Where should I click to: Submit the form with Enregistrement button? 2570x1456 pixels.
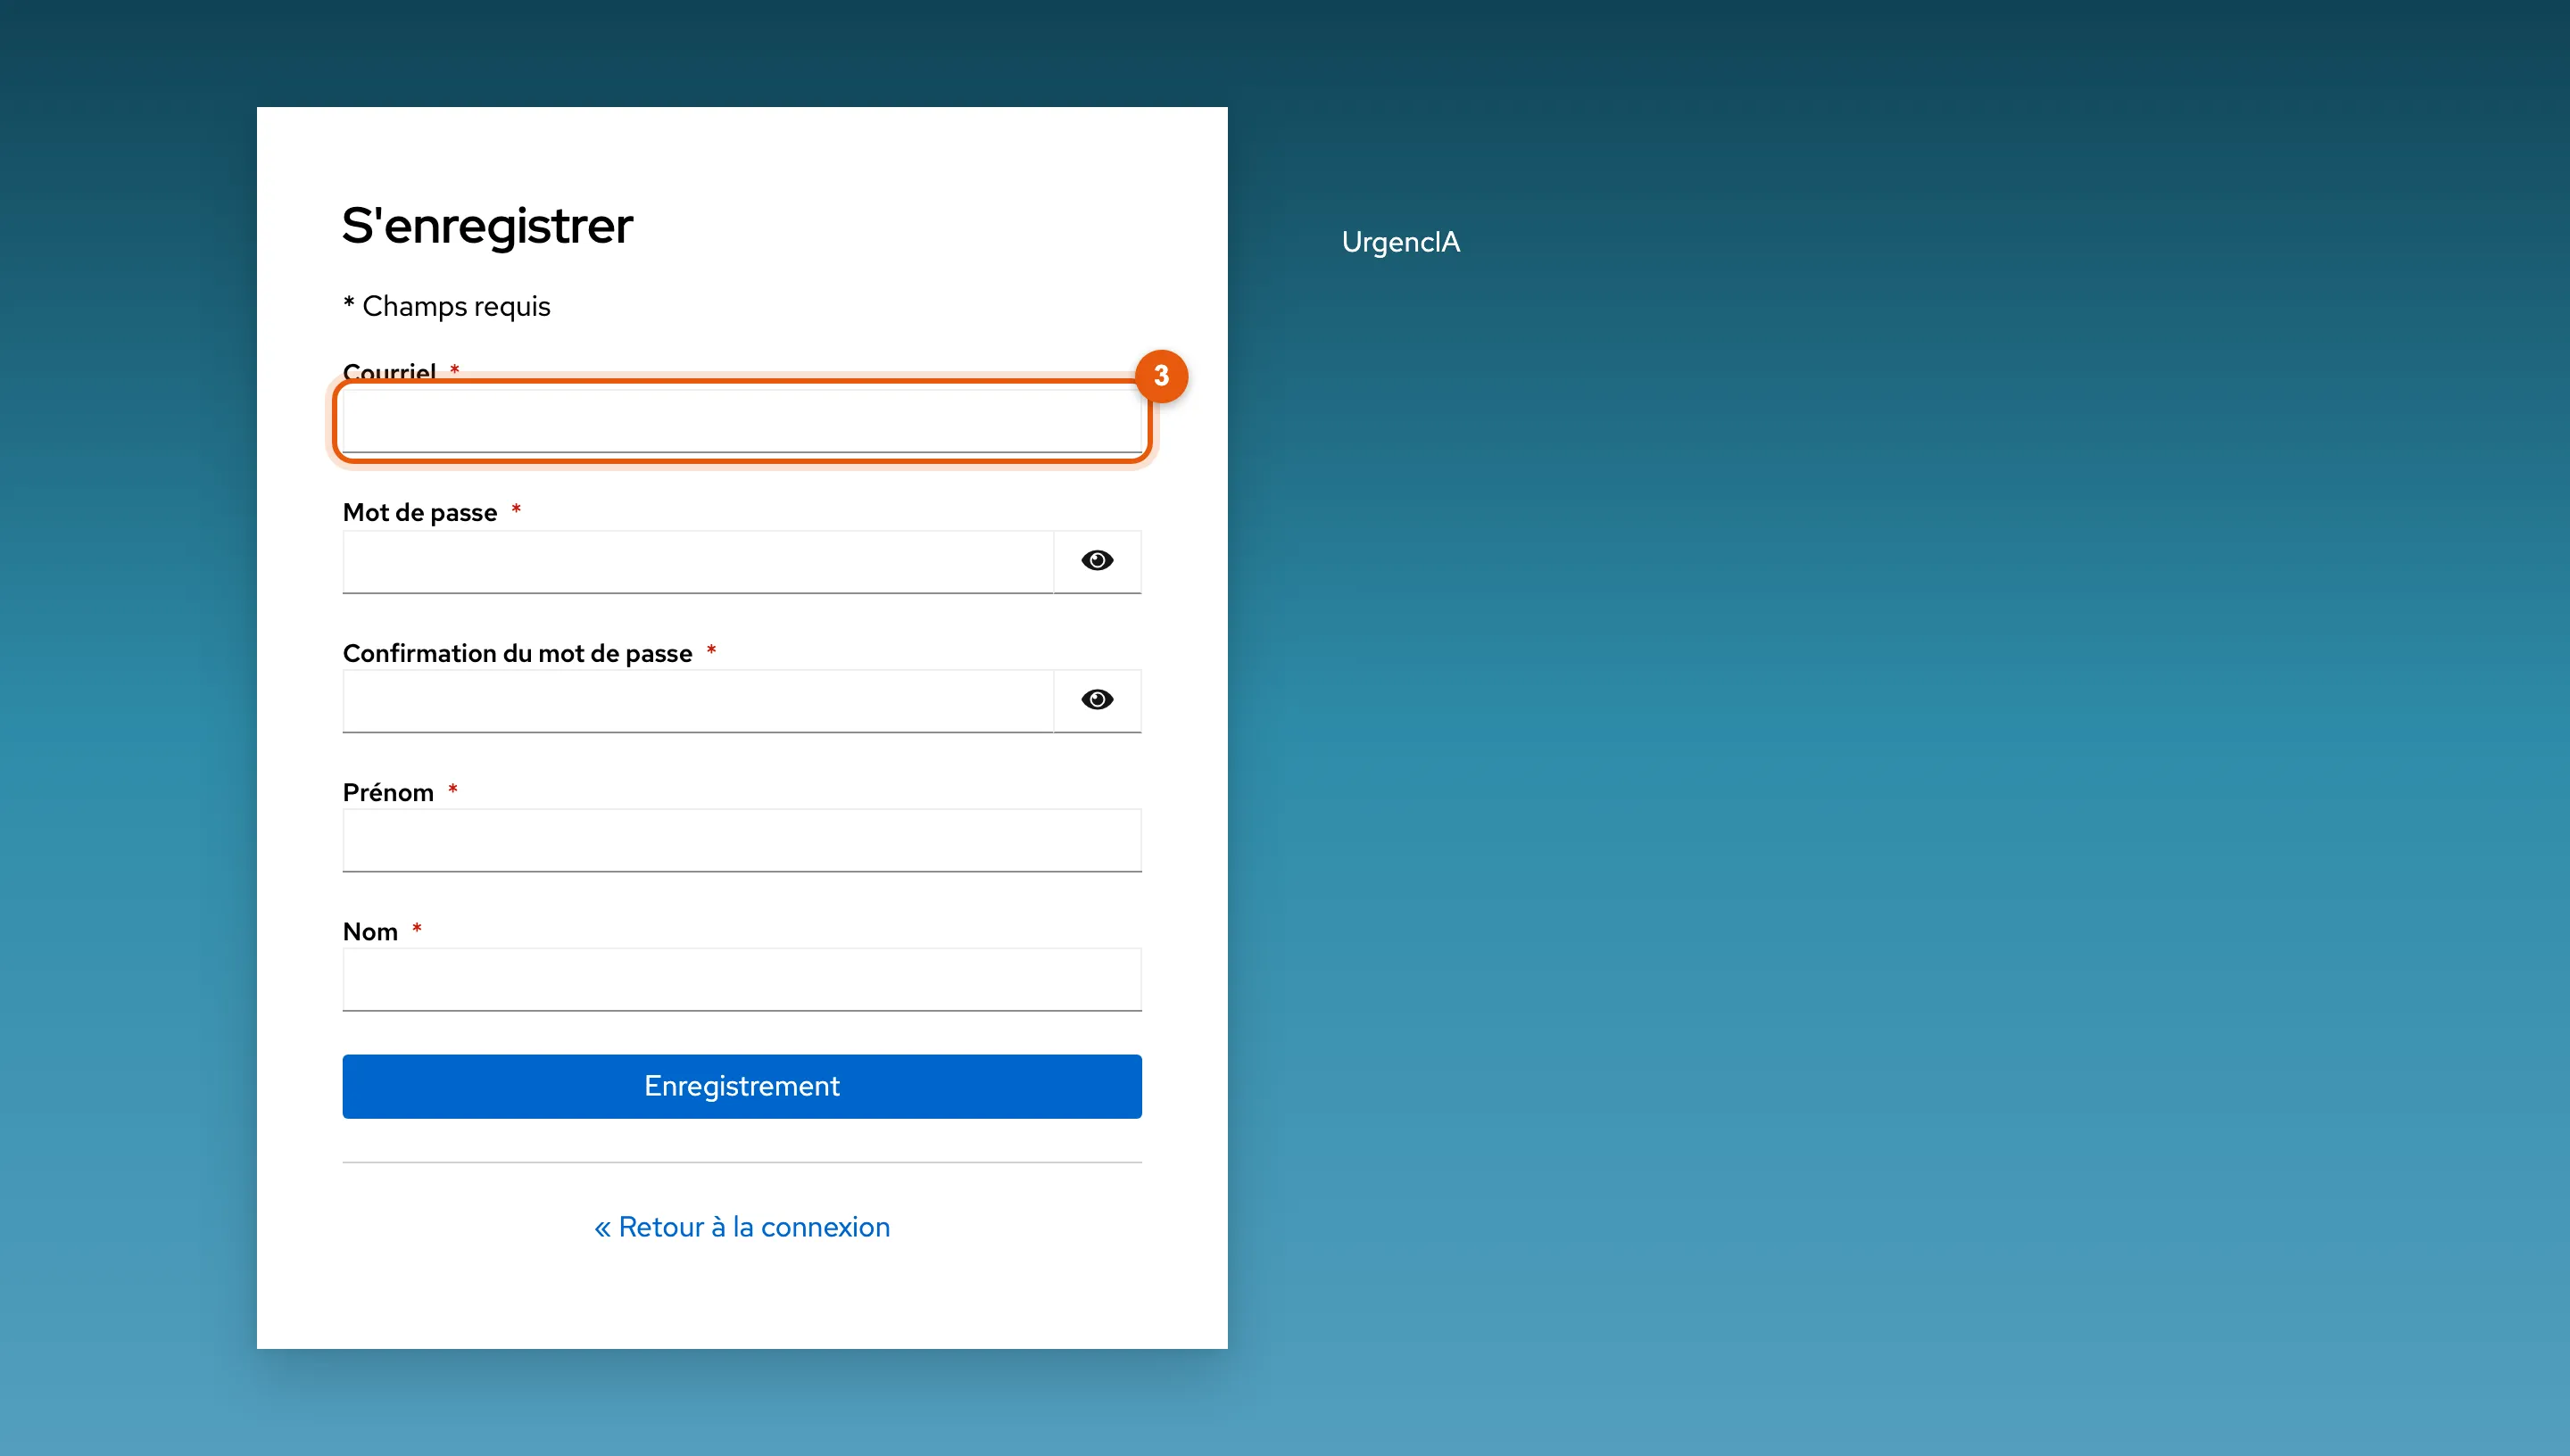[742, 1086]
